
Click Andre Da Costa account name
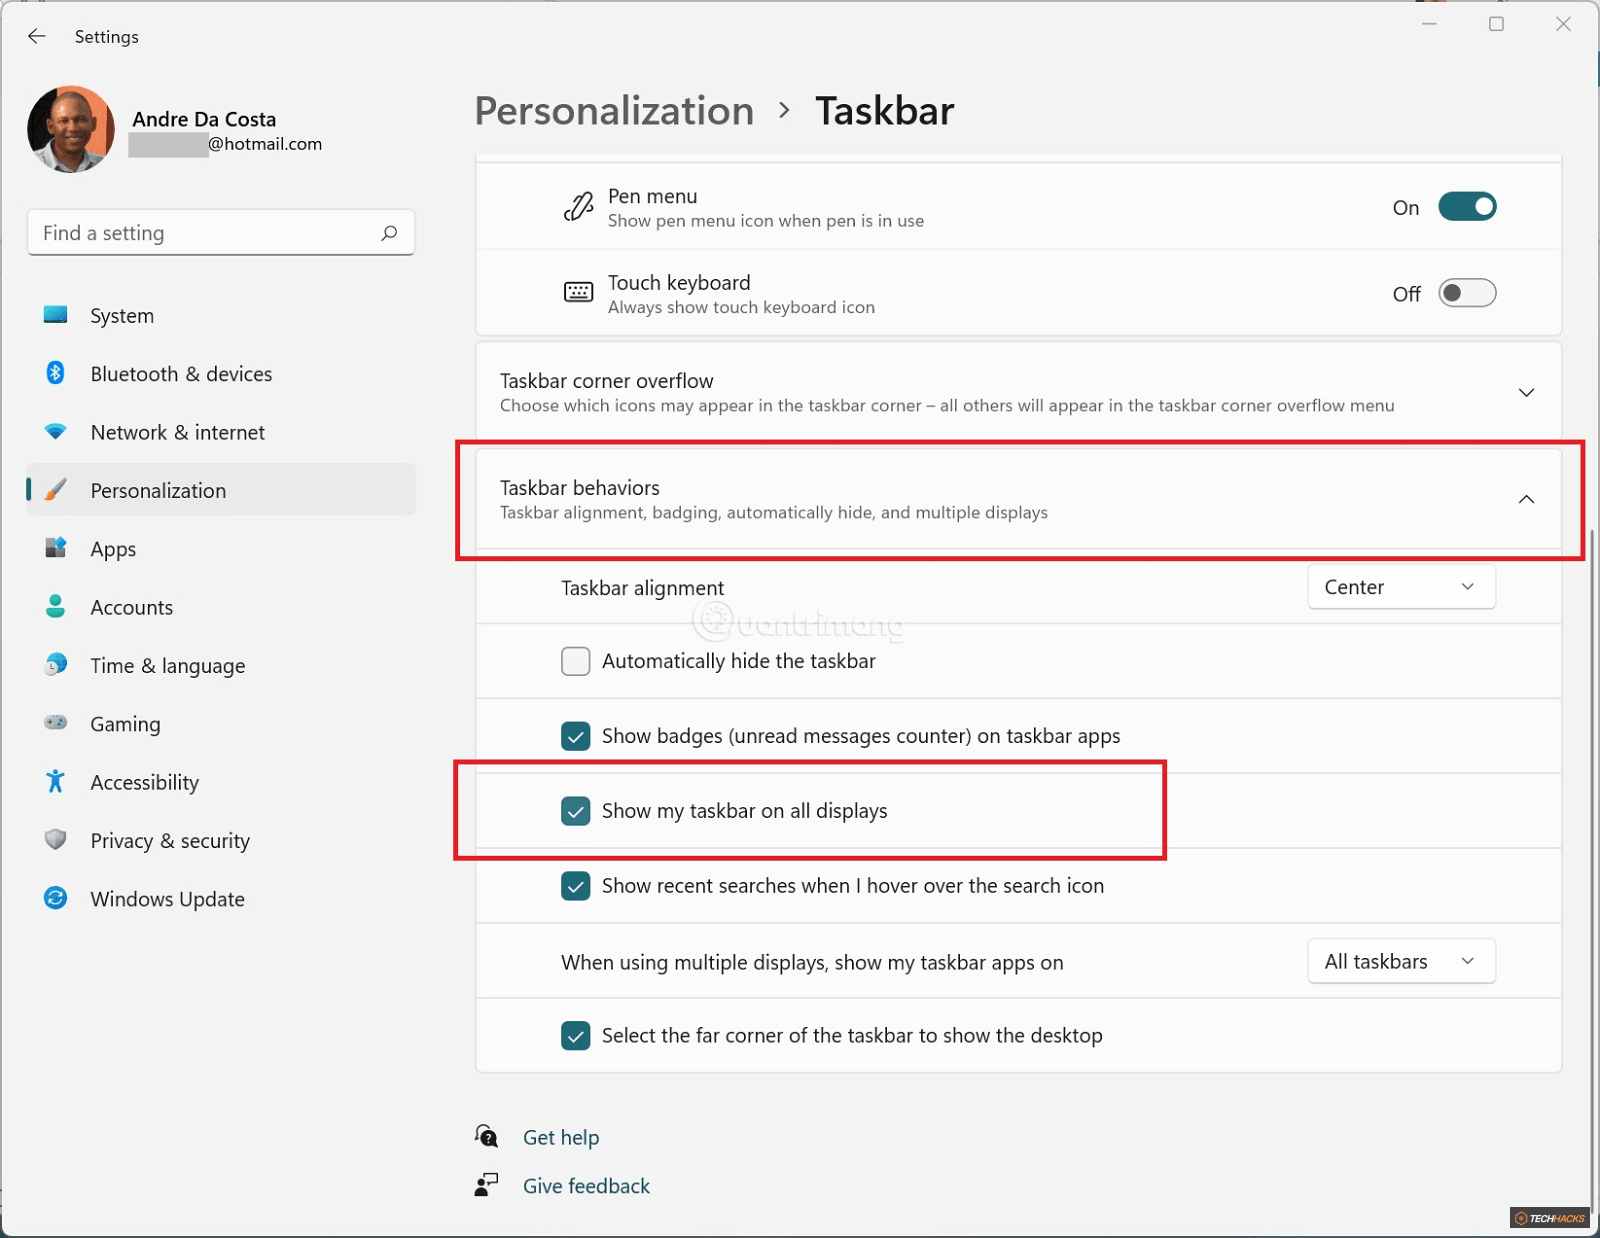204,119
